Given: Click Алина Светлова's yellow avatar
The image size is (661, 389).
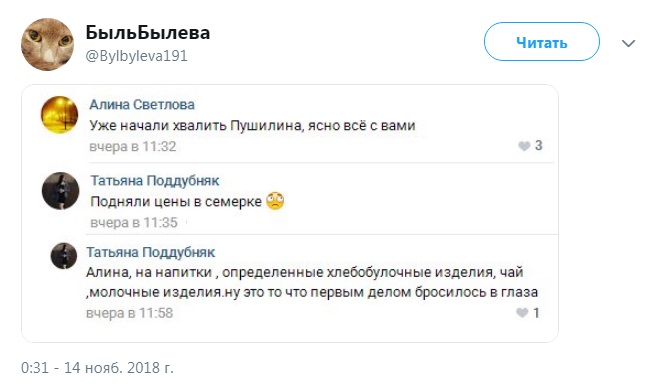Looking at the screenshot, I should tap(59, 115).
